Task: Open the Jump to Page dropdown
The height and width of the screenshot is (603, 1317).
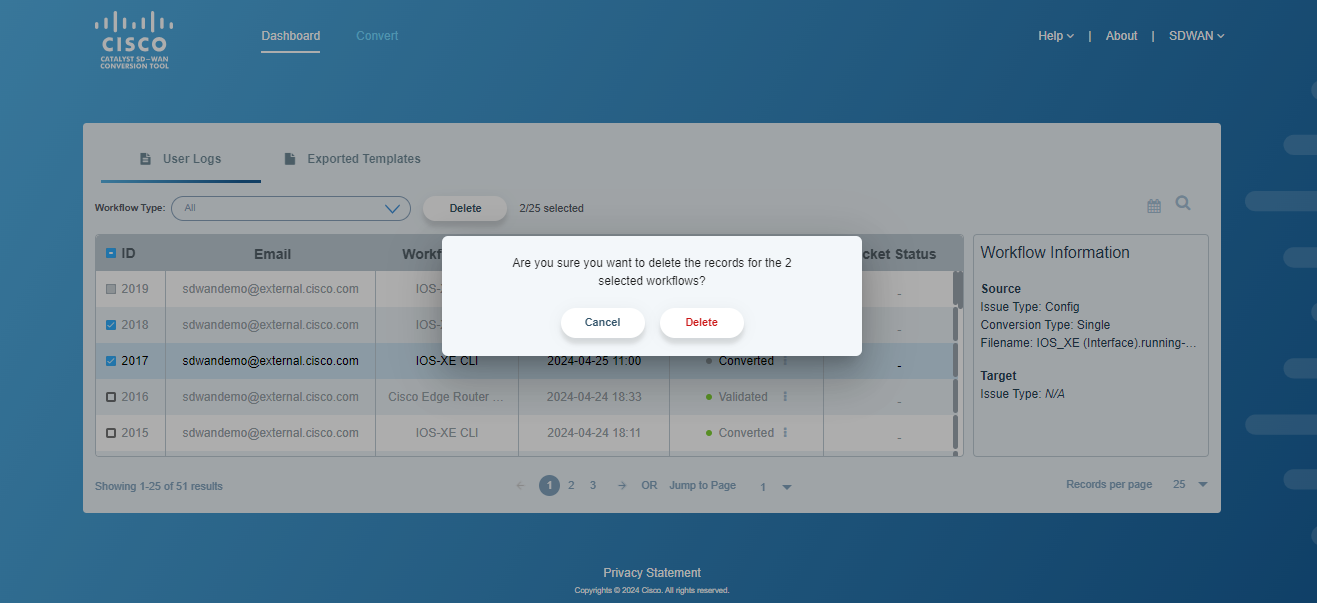Action: (775, 486)
